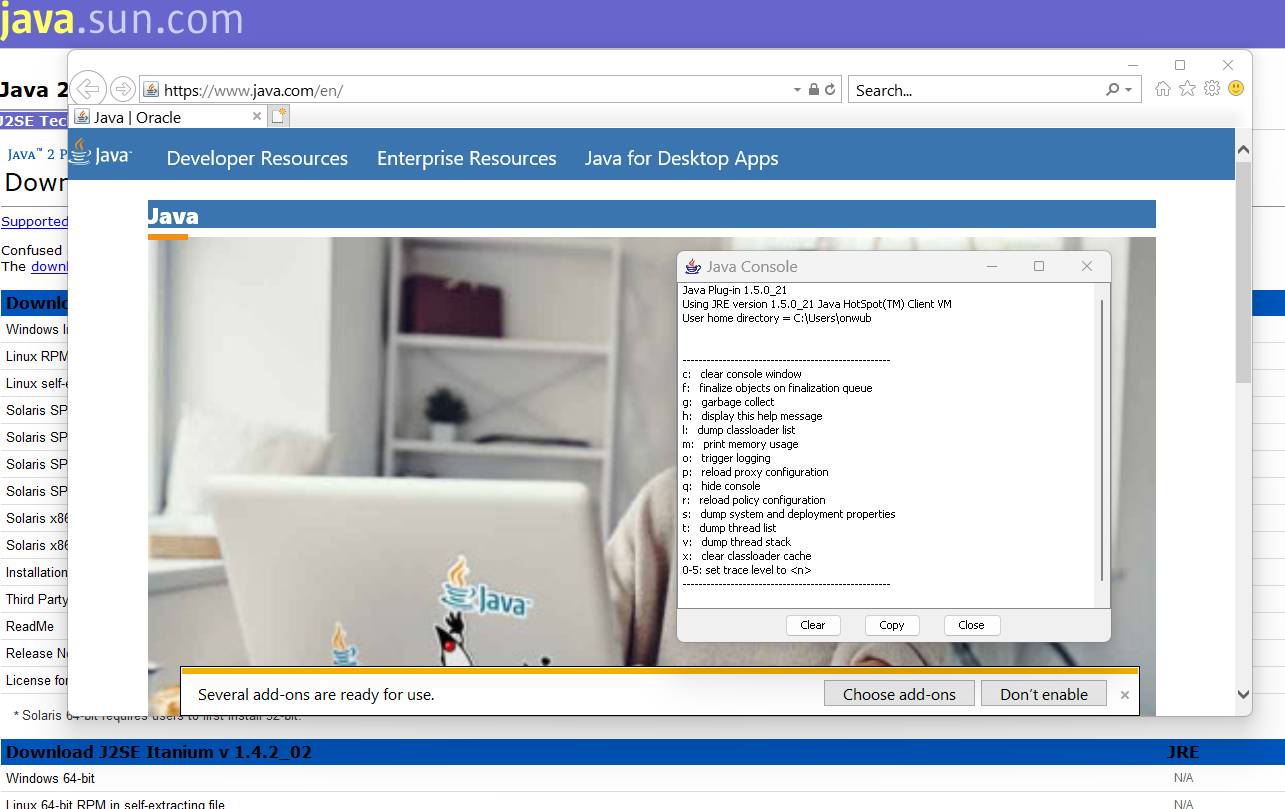
Task: Click Don't enable button
Action: coord(1044,694)
